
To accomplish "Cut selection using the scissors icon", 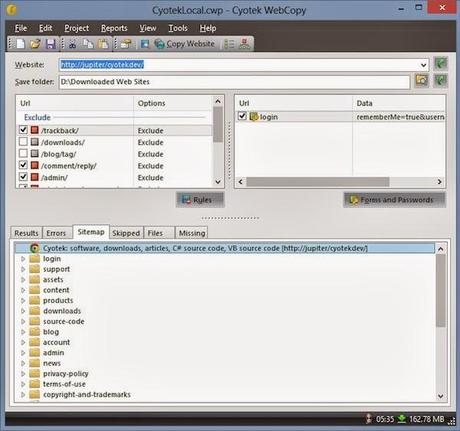I will (x=73, y=44).
